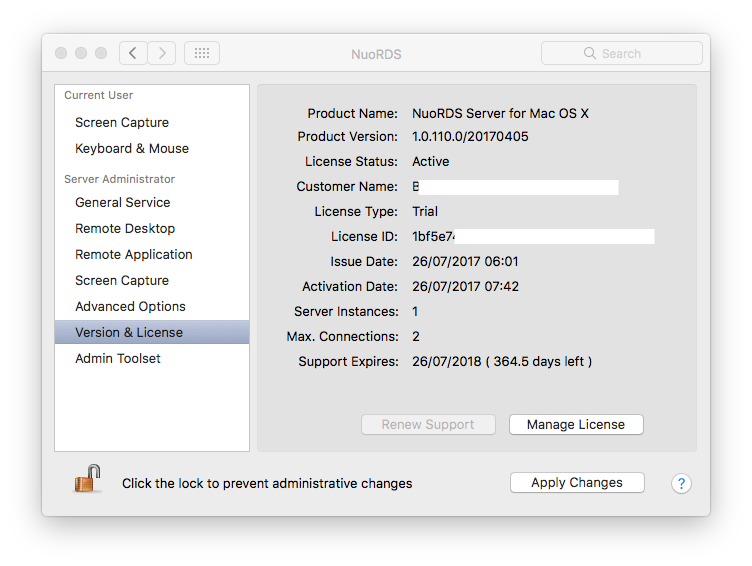Click the License Status value 'Active'
The width and height of the screenshot is (752, 566).
[x=431, y=162]
